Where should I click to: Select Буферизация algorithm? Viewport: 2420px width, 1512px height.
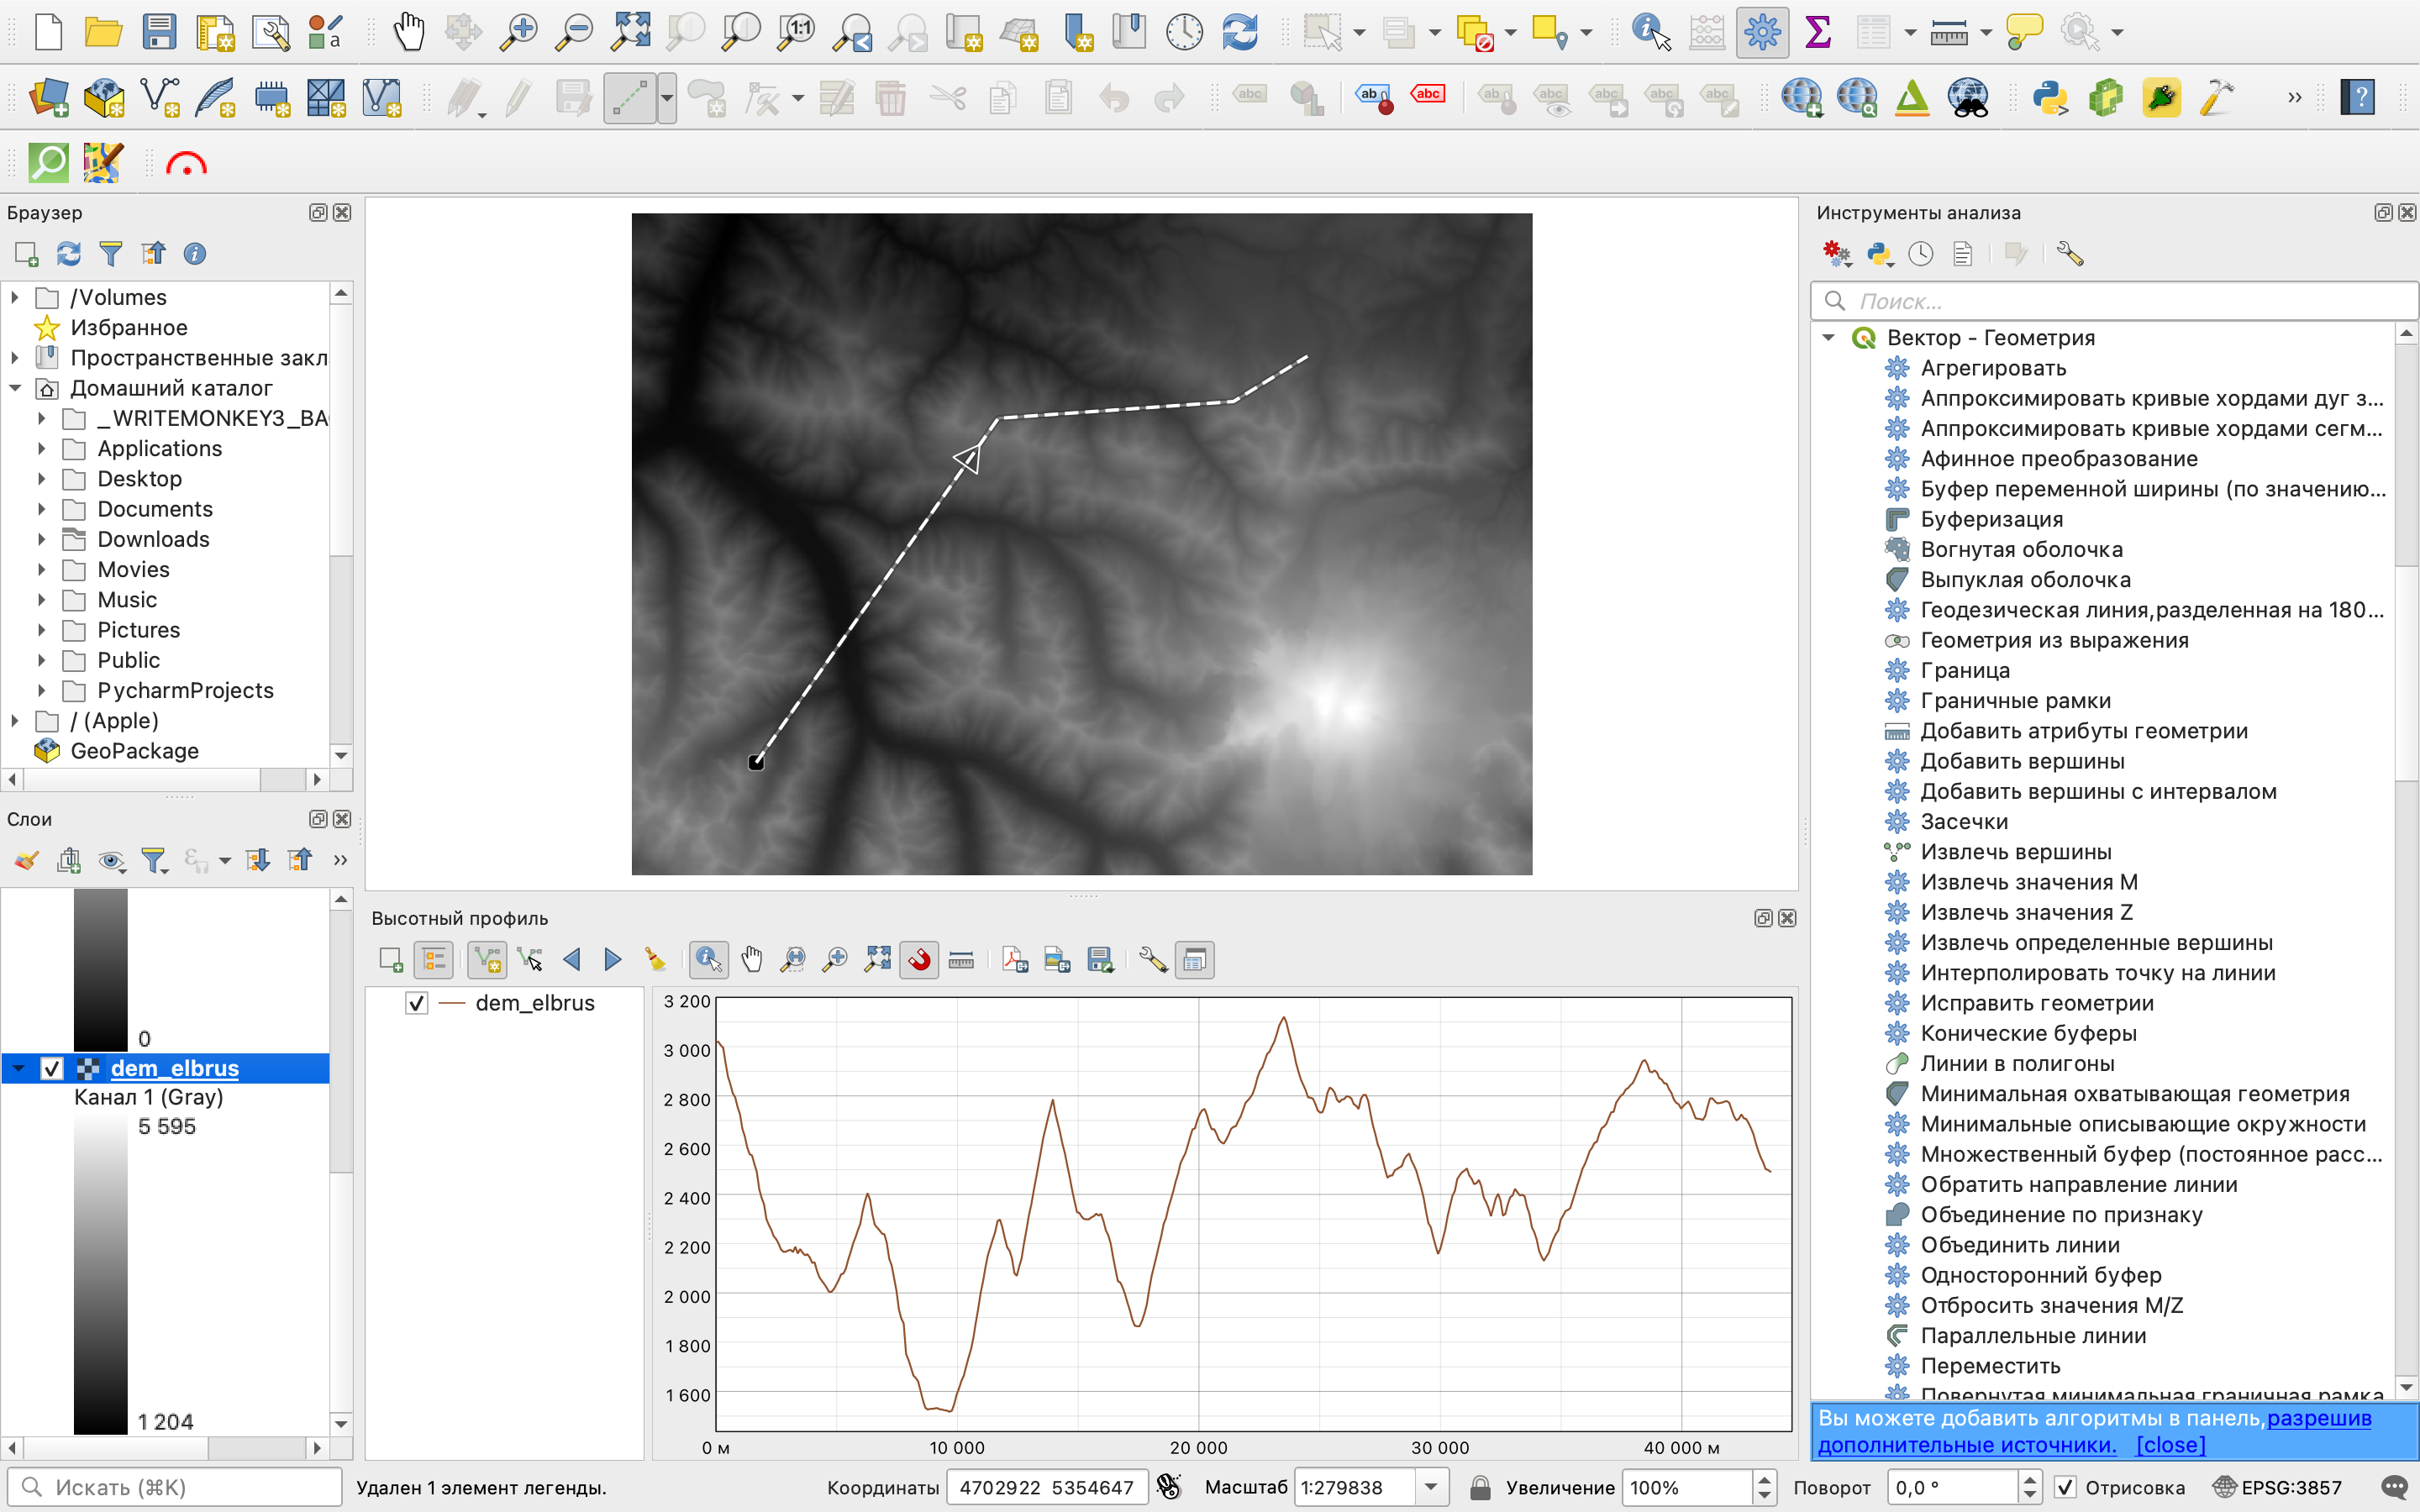pos(1991,519)
